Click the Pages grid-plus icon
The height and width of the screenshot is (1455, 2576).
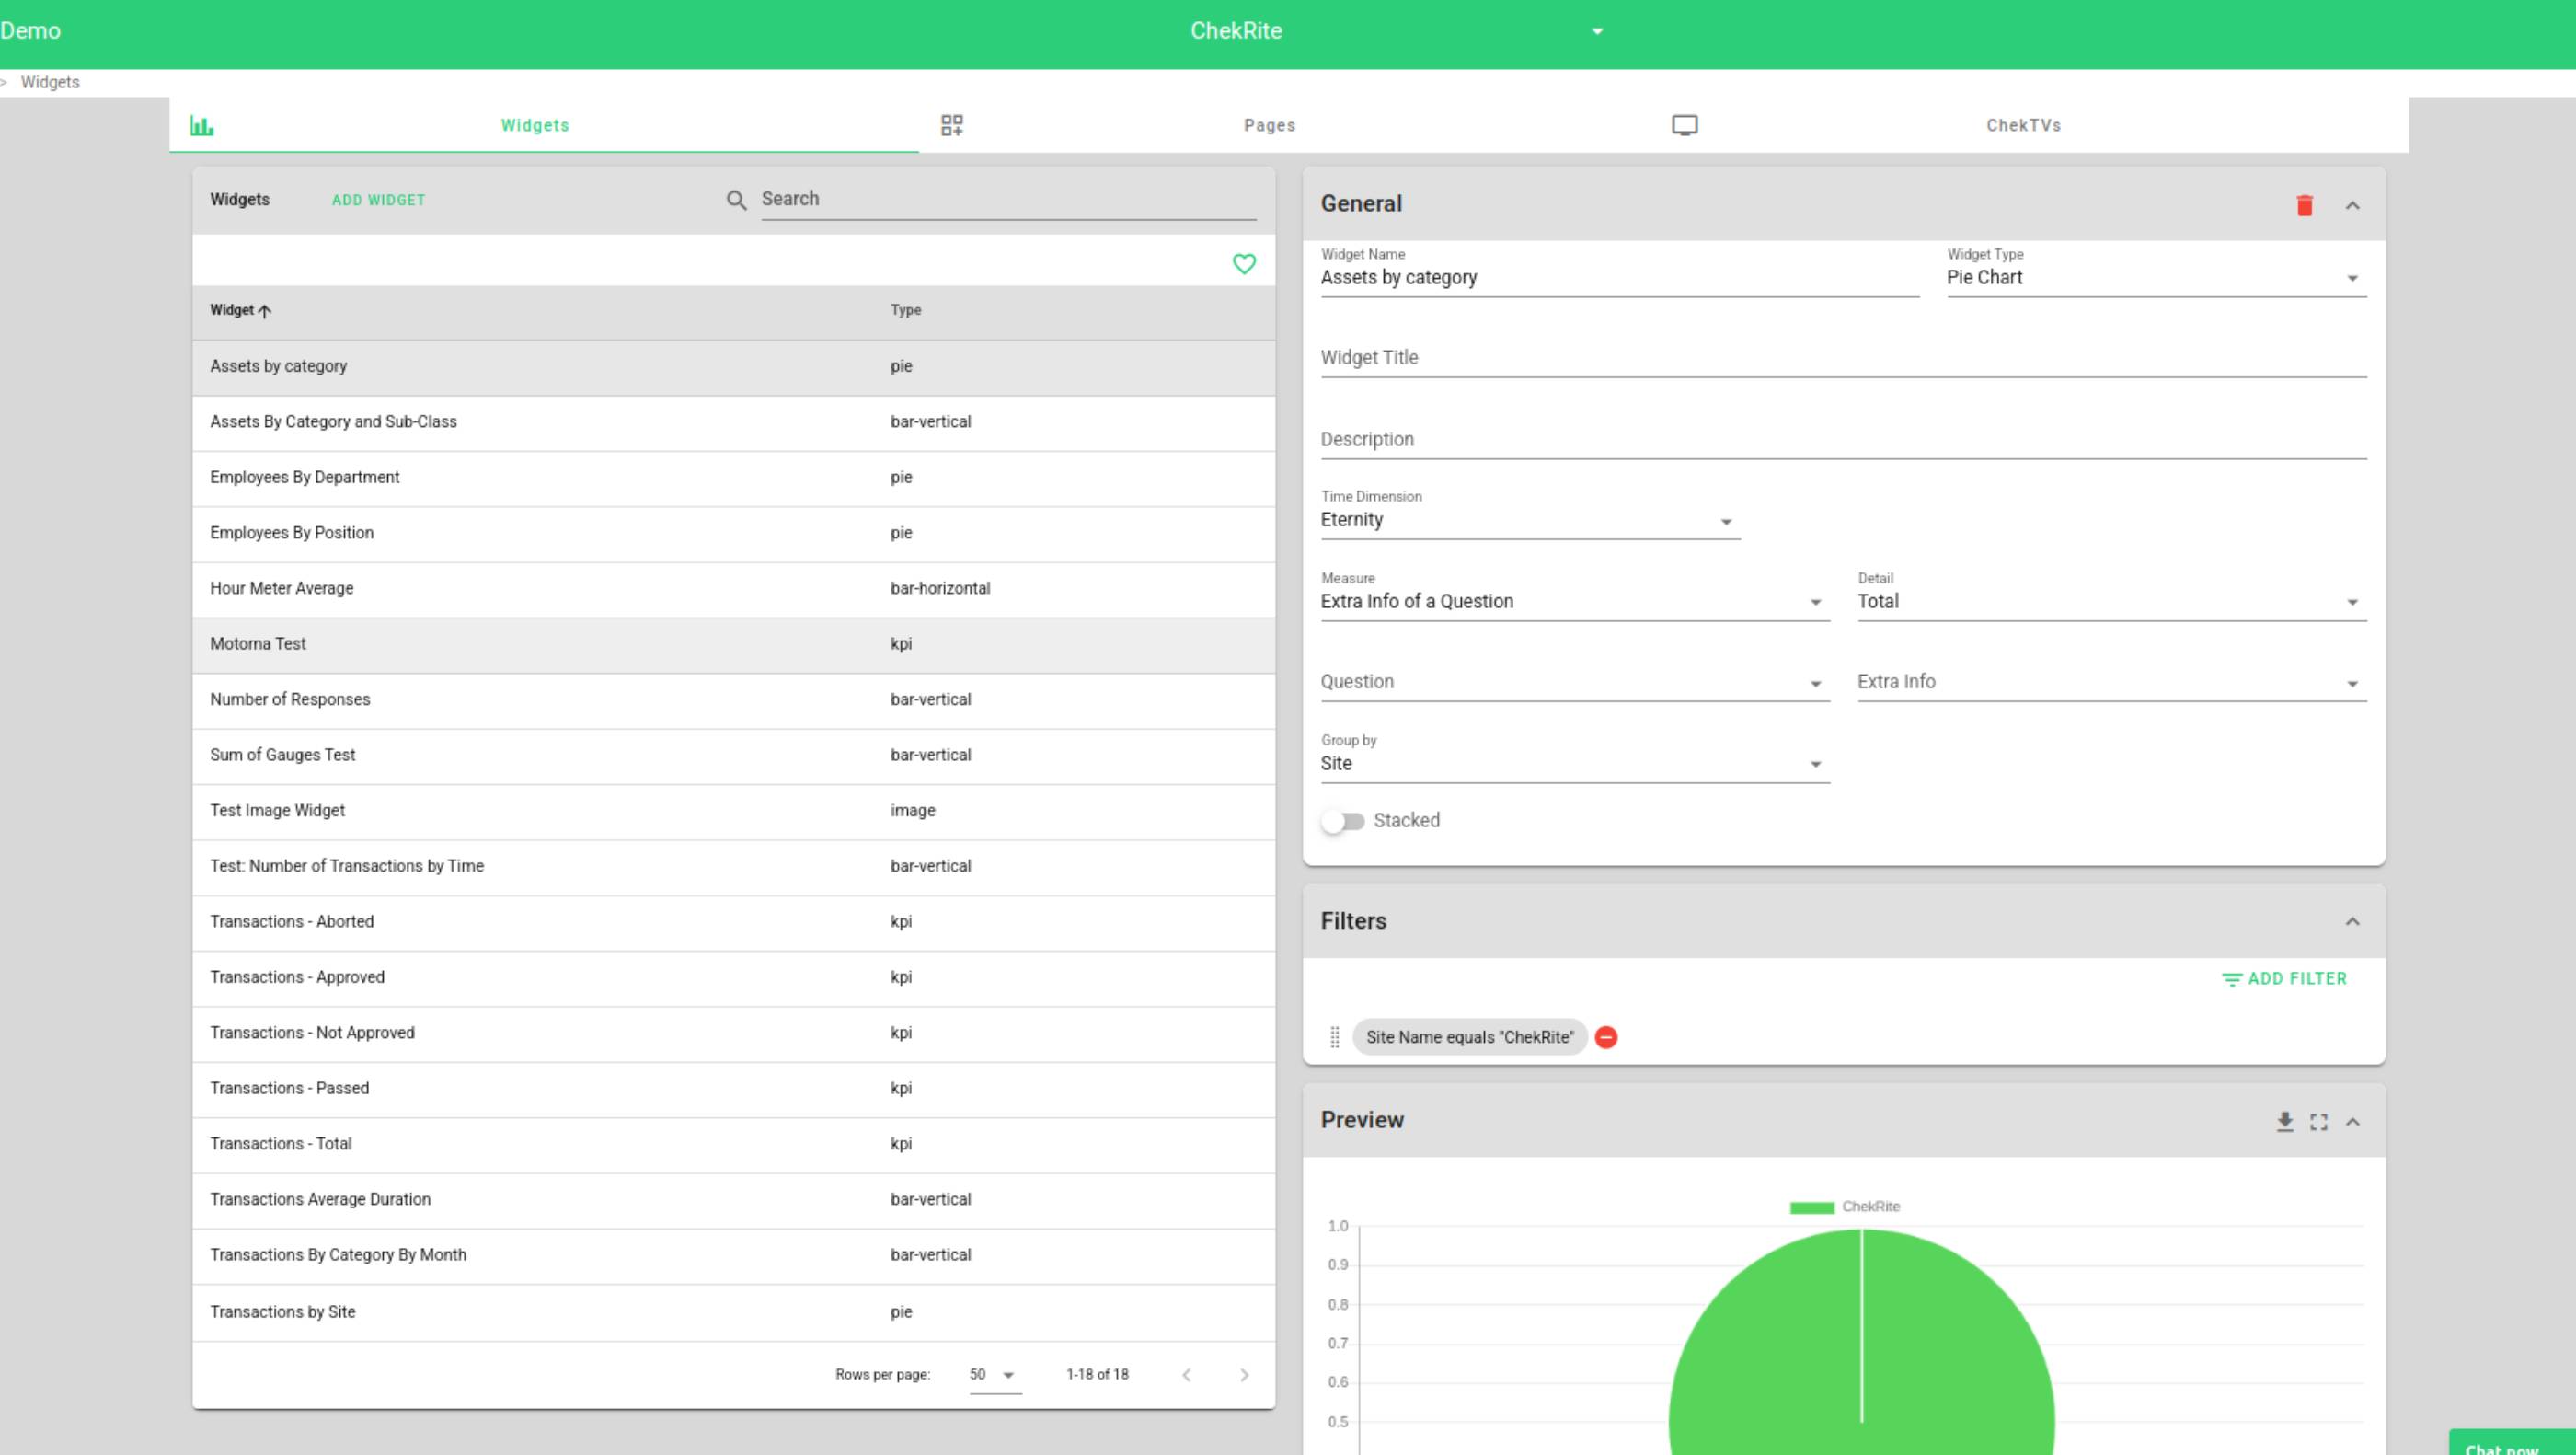point(952,125)
